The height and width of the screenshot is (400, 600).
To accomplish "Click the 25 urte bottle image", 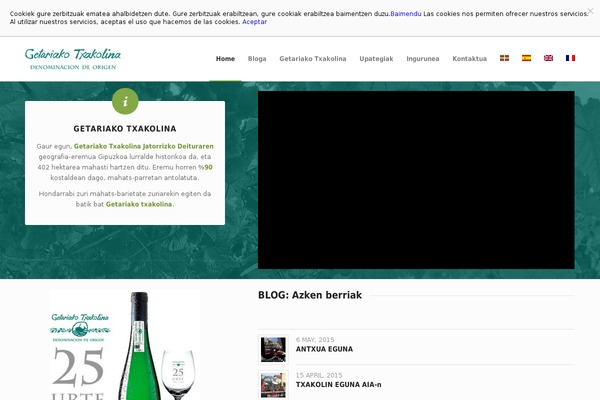I will point(125,344).
